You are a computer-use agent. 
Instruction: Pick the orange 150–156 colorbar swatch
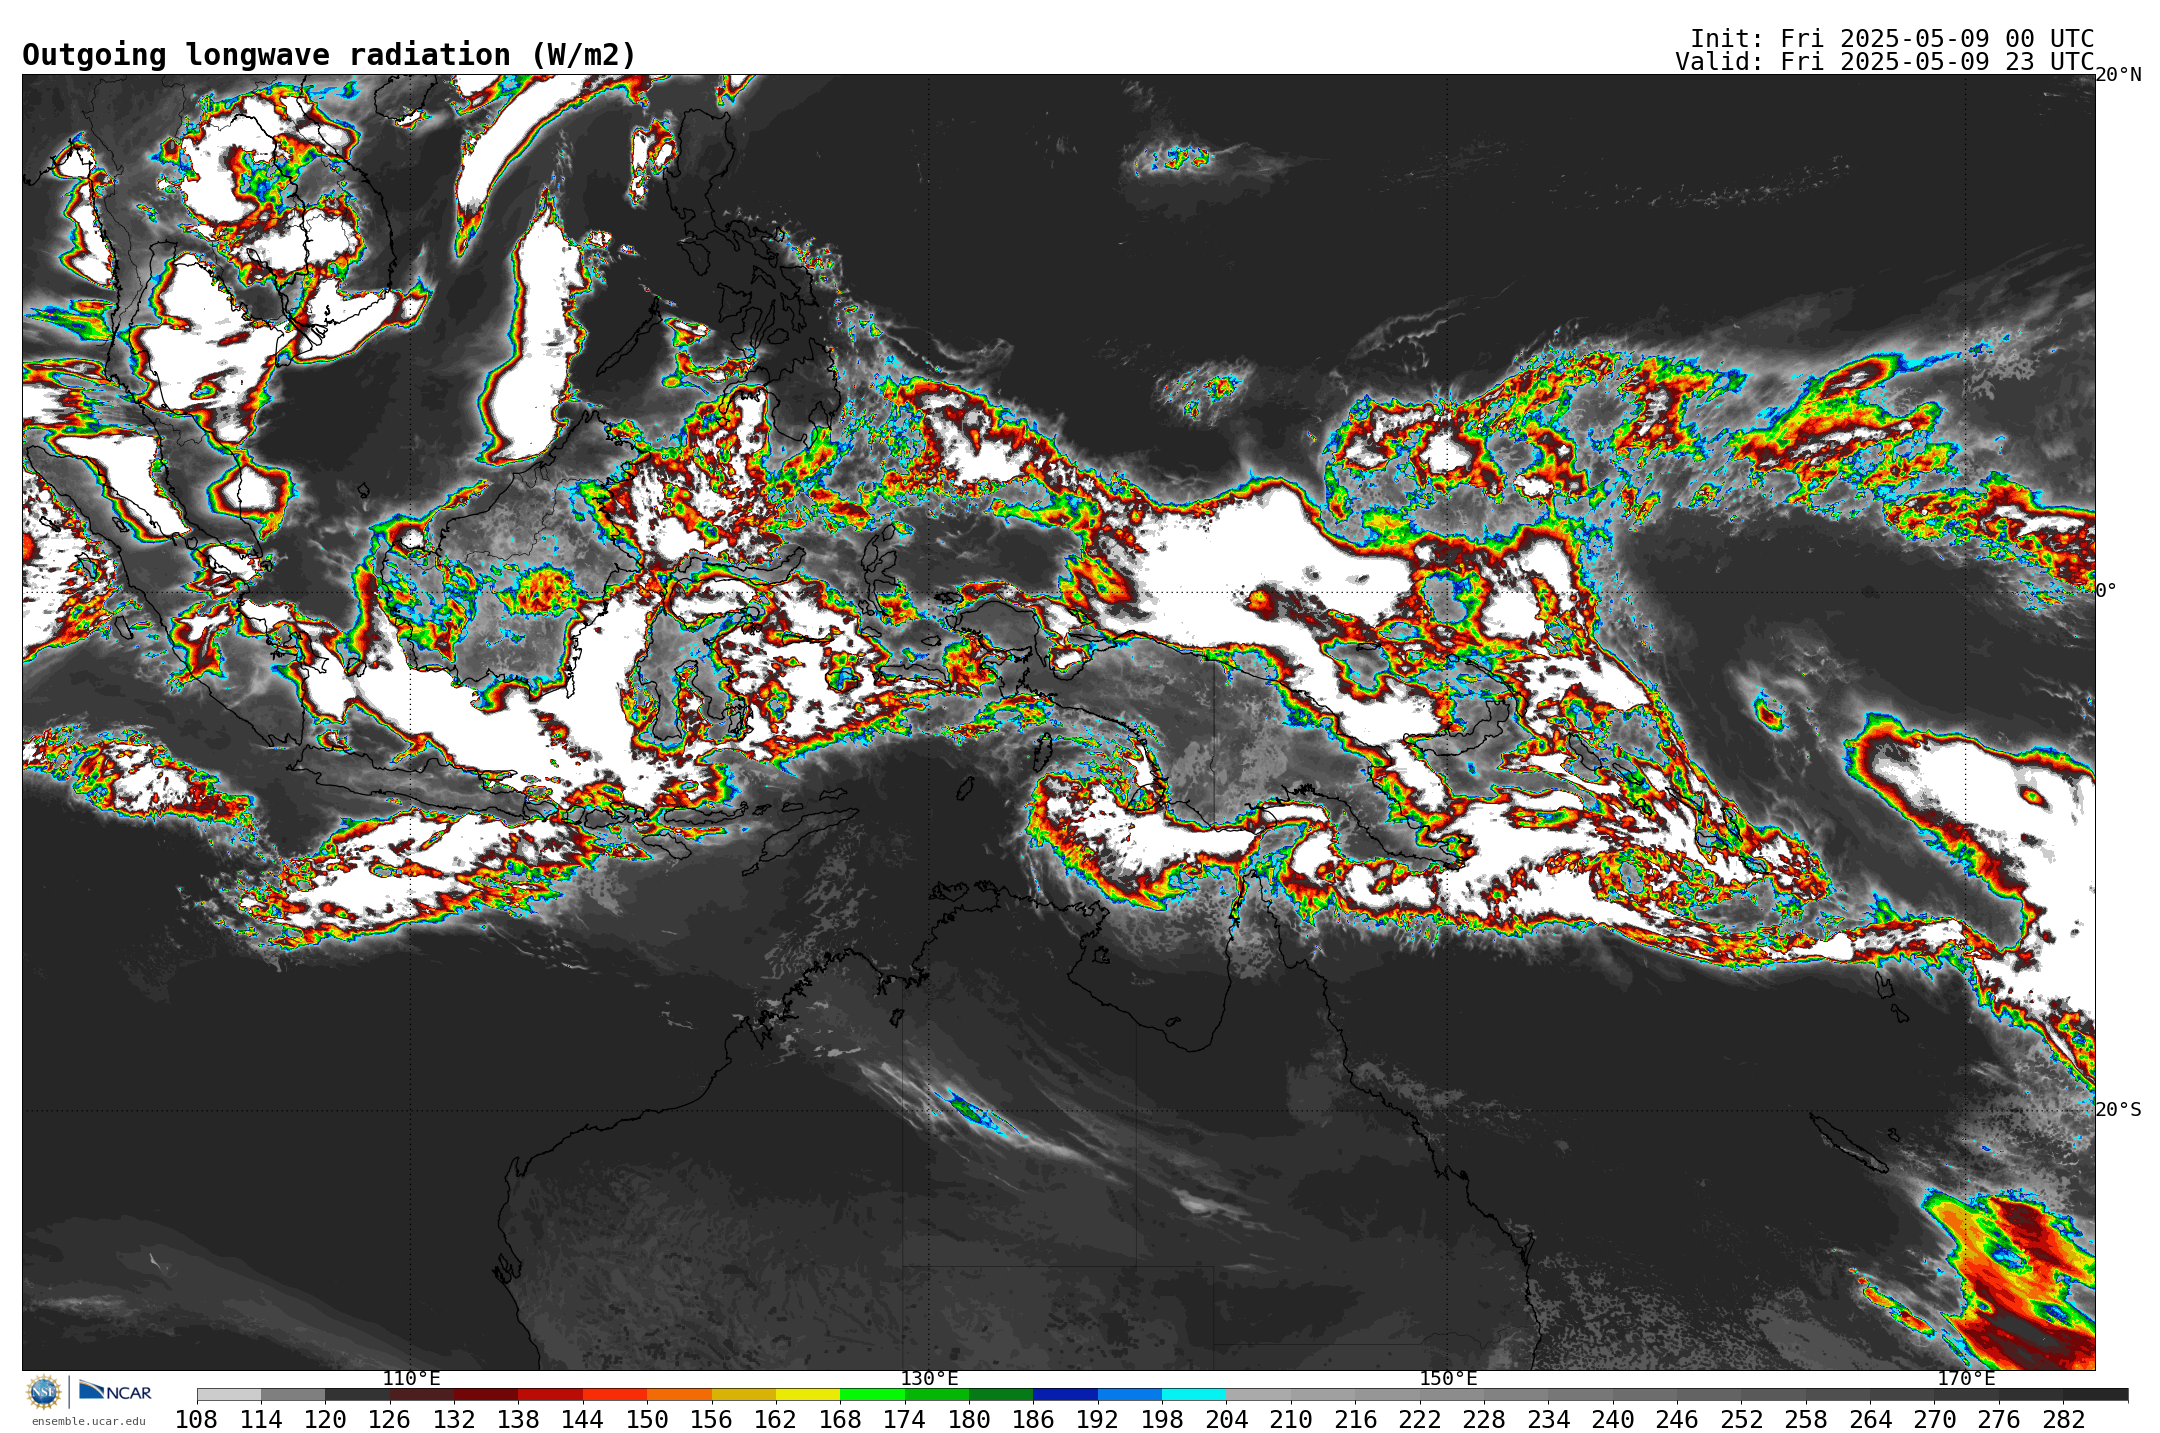click(679, 1395)
